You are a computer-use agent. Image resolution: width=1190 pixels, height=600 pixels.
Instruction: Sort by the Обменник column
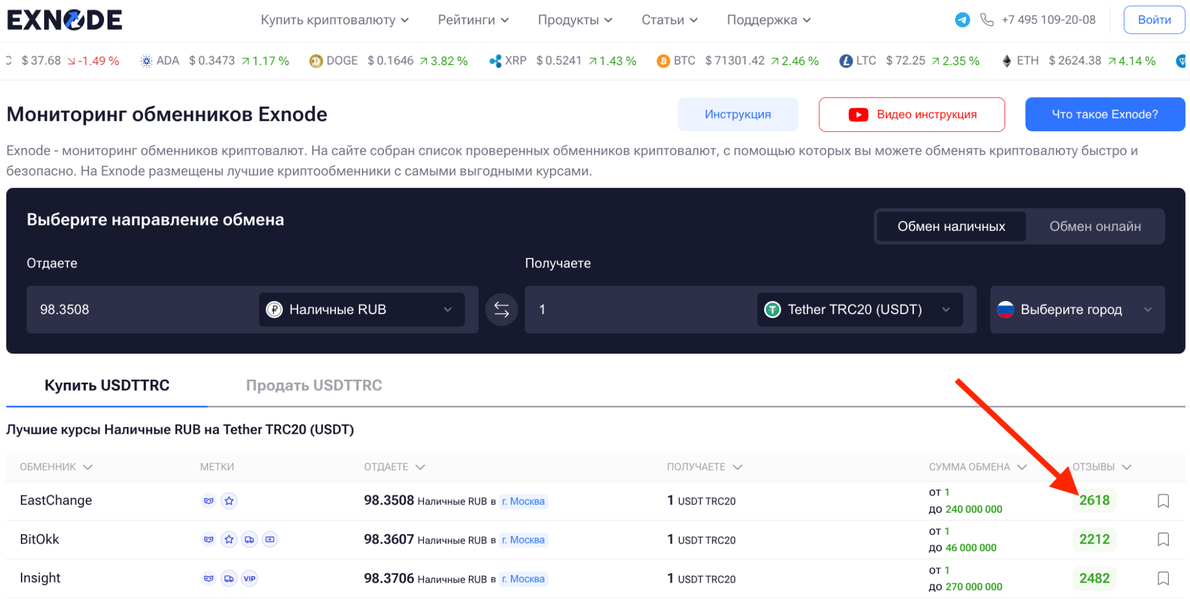[x=56, y=466]
